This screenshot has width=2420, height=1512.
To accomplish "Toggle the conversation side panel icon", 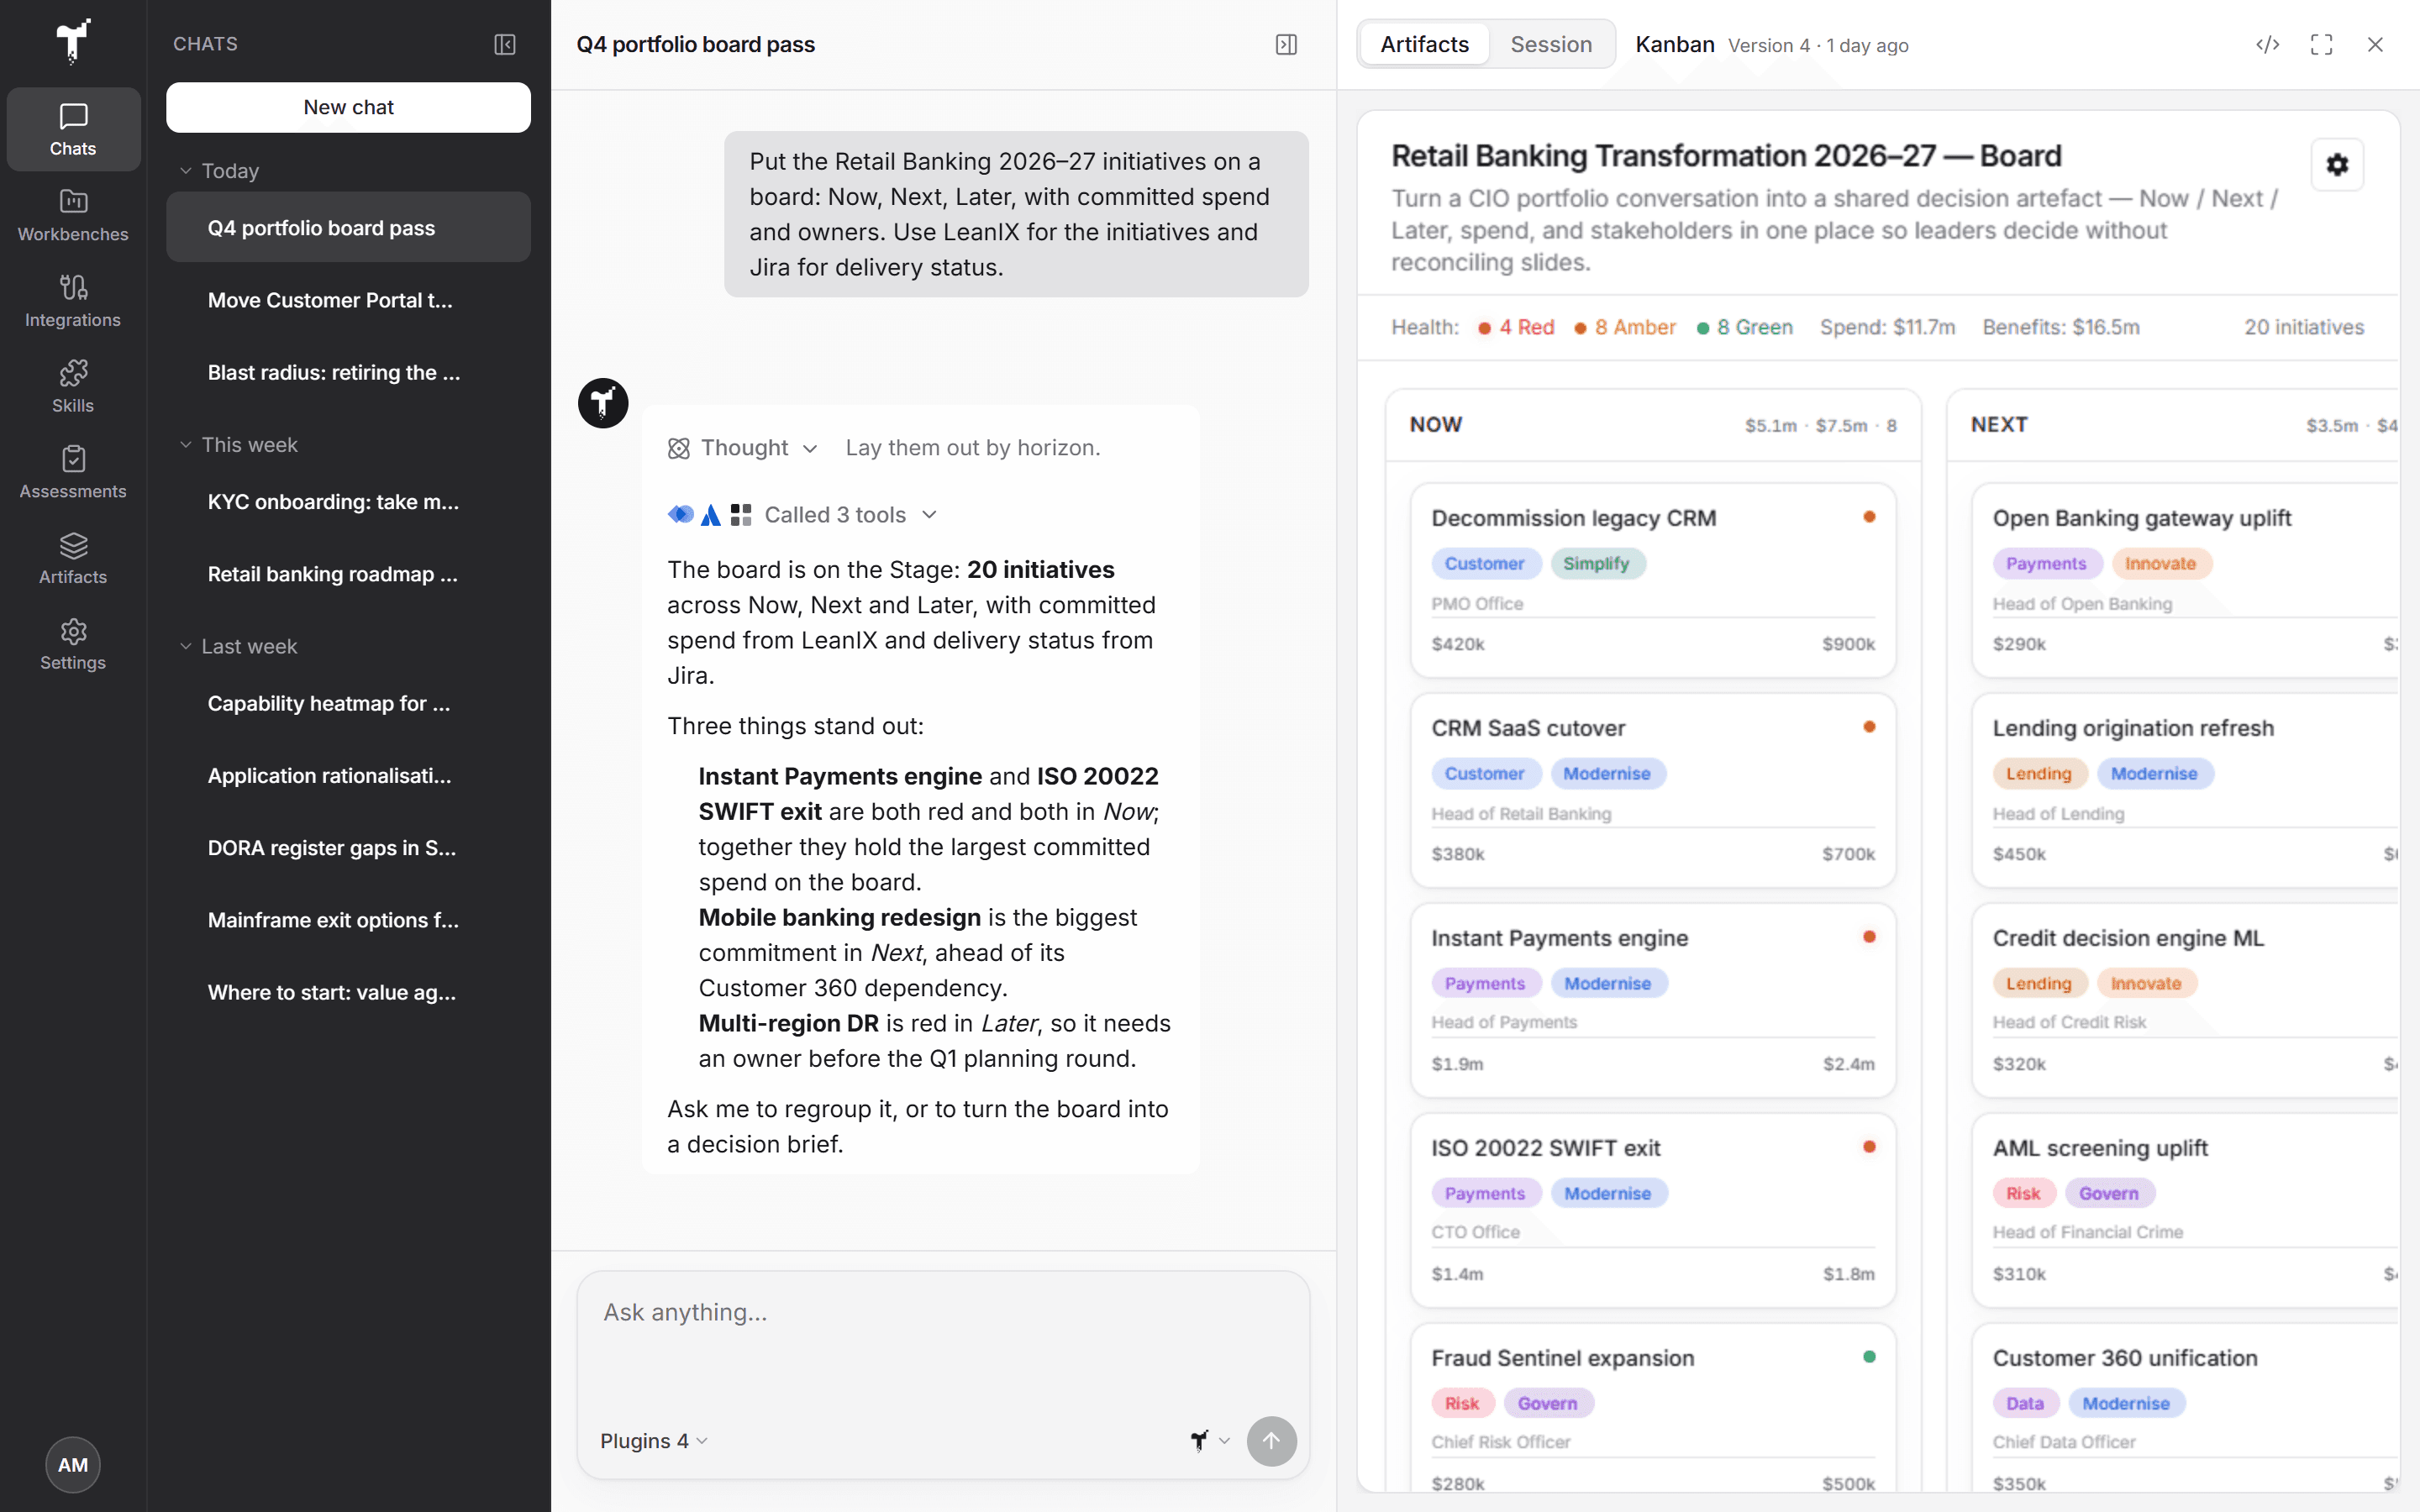I will point(1286,44).
